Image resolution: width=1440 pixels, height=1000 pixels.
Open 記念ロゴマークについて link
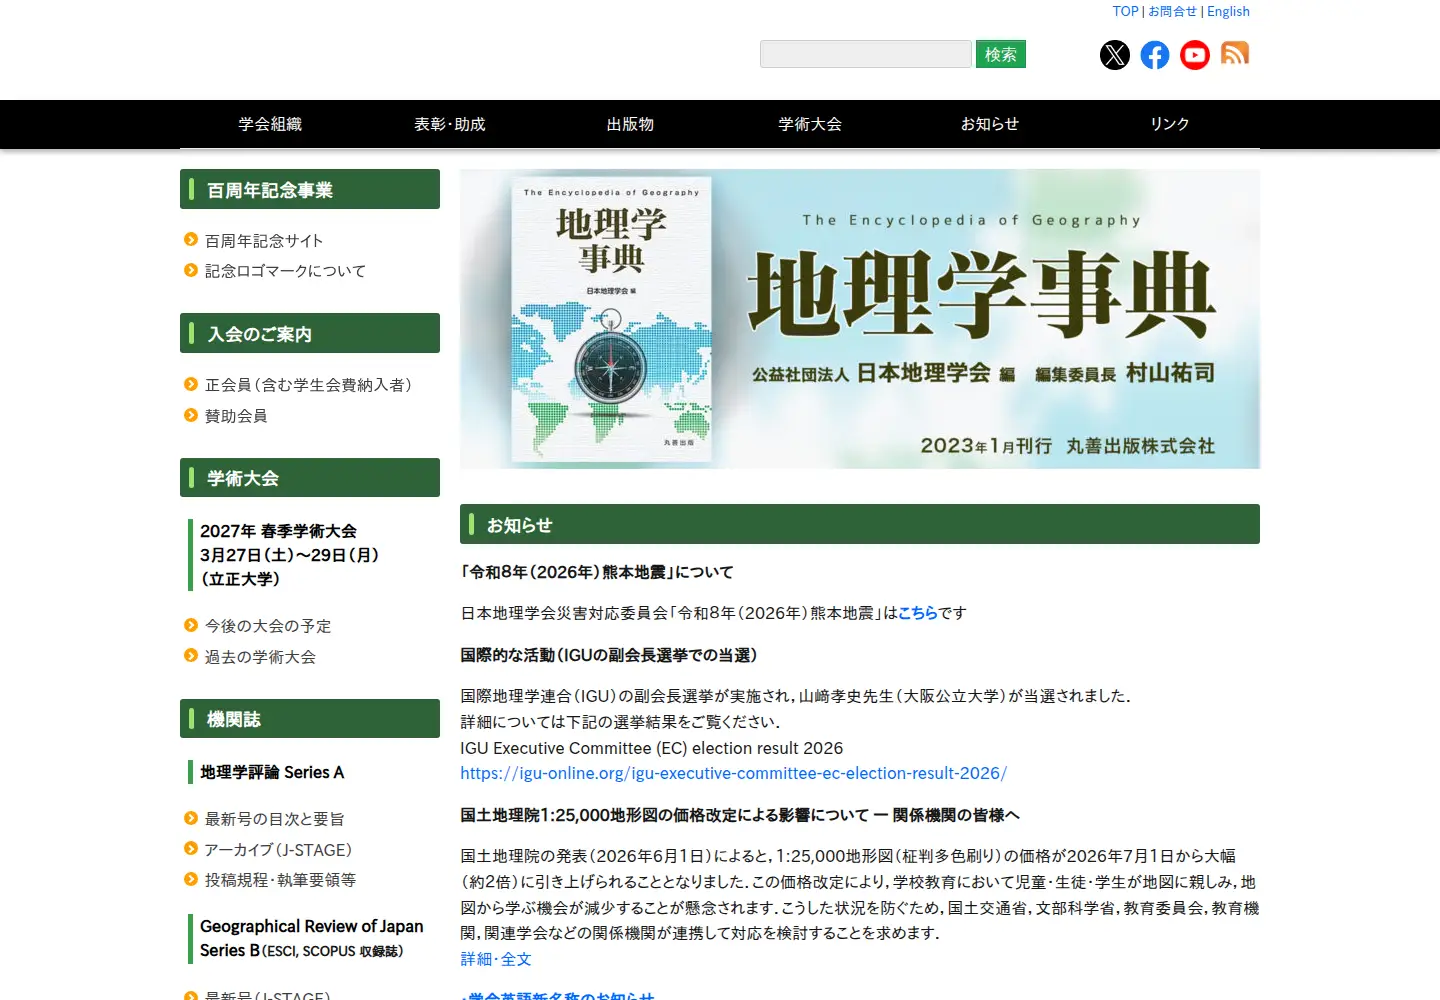point(285,271)
